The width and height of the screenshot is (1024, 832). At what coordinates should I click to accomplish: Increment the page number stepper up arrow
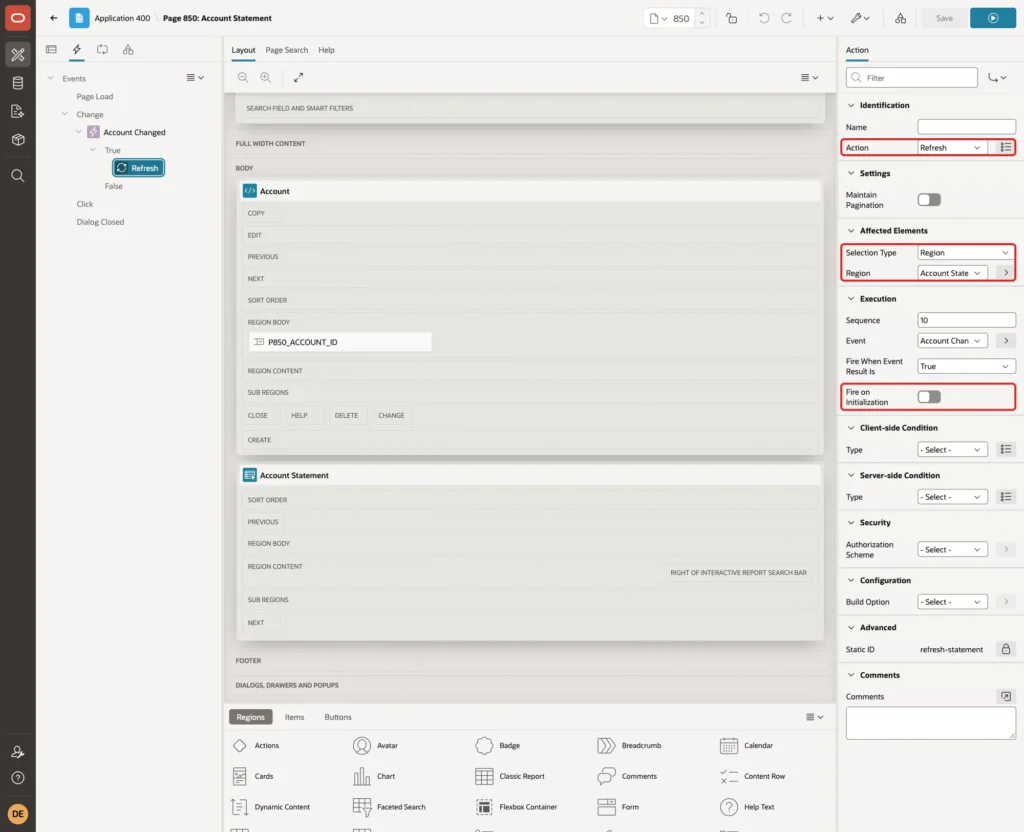click(x=702, y=14)
